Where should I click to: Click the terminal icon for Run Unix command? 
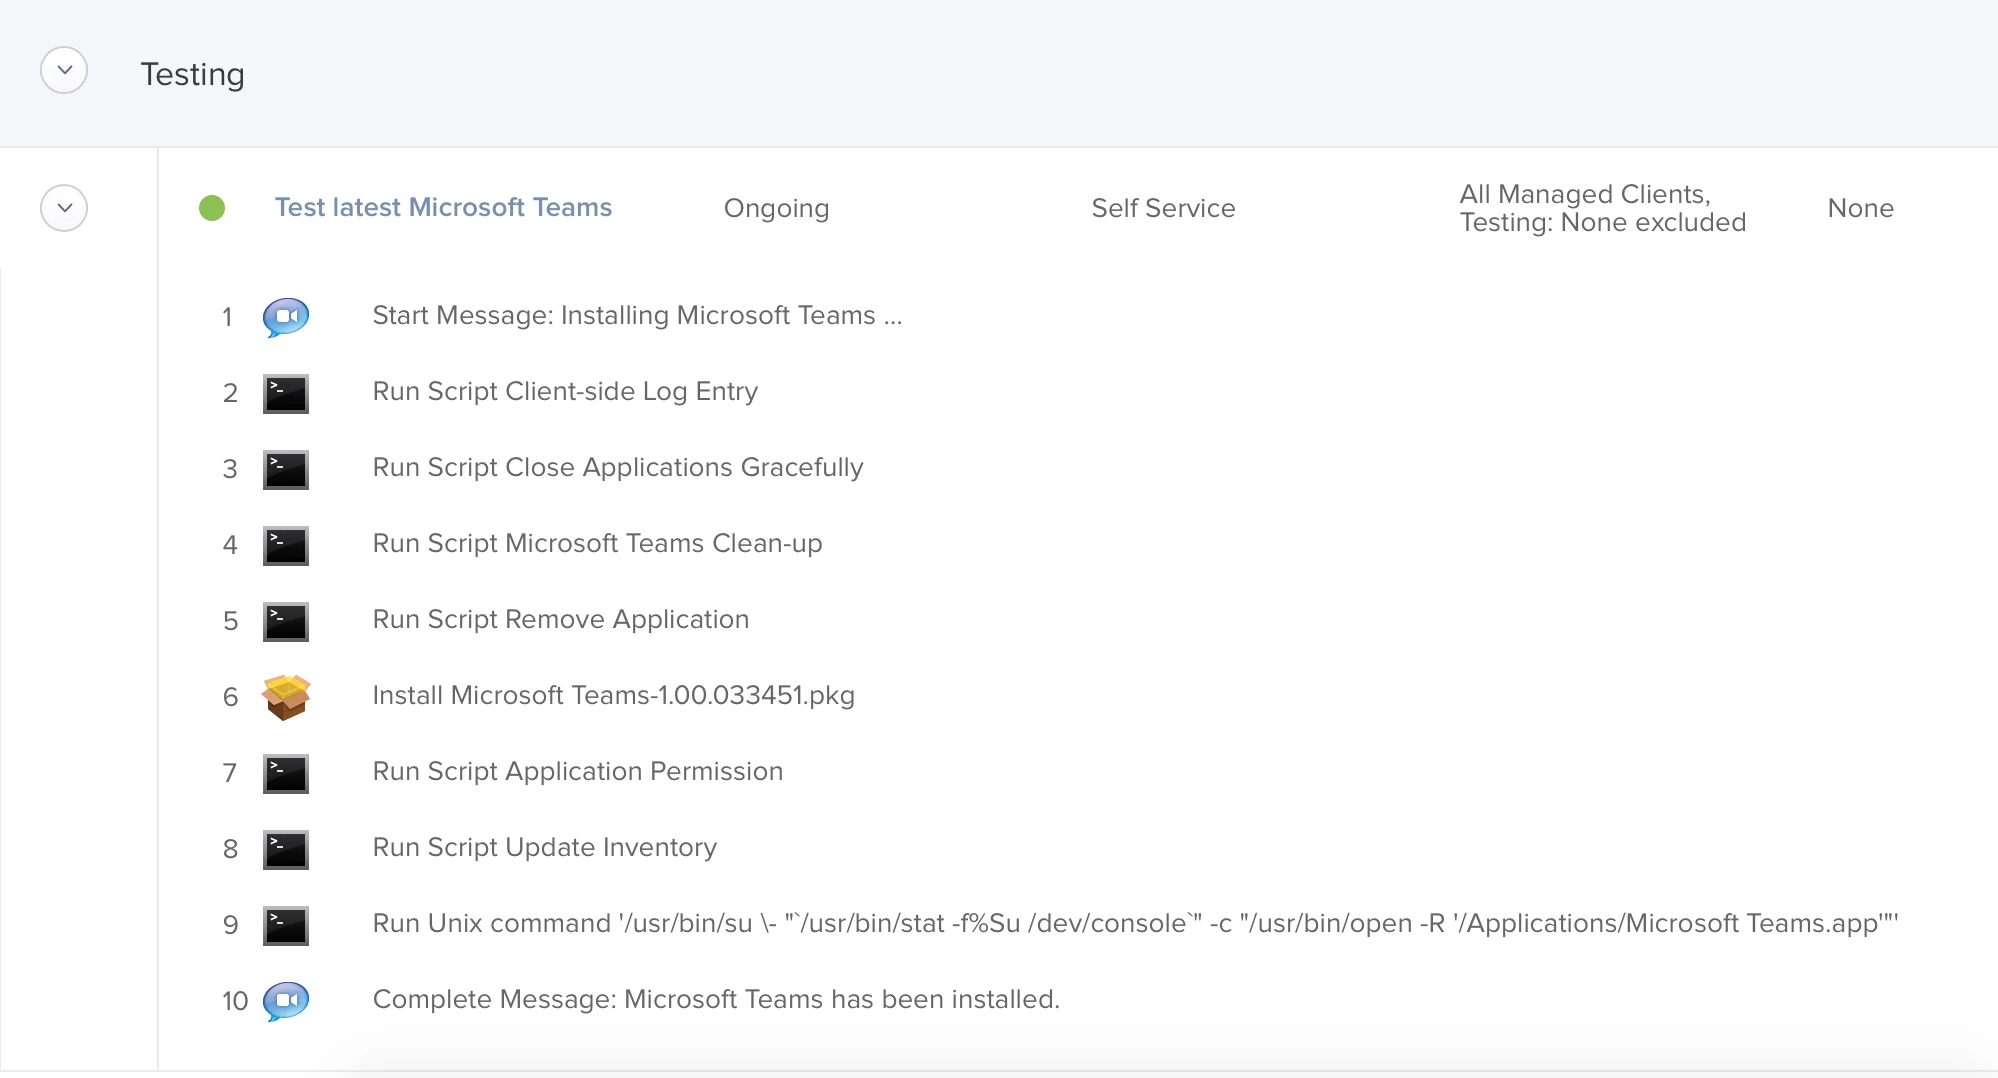pos(286,925)
